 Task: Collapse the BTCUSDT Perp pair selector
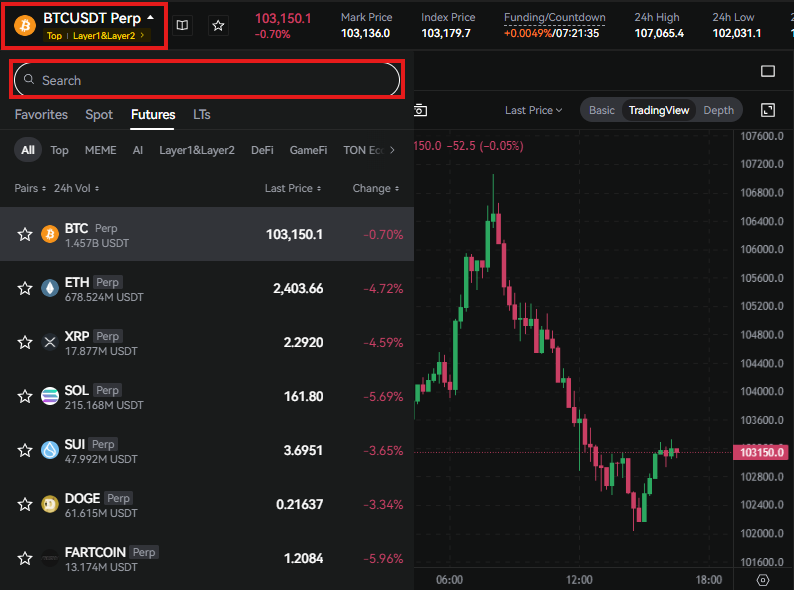150,17
